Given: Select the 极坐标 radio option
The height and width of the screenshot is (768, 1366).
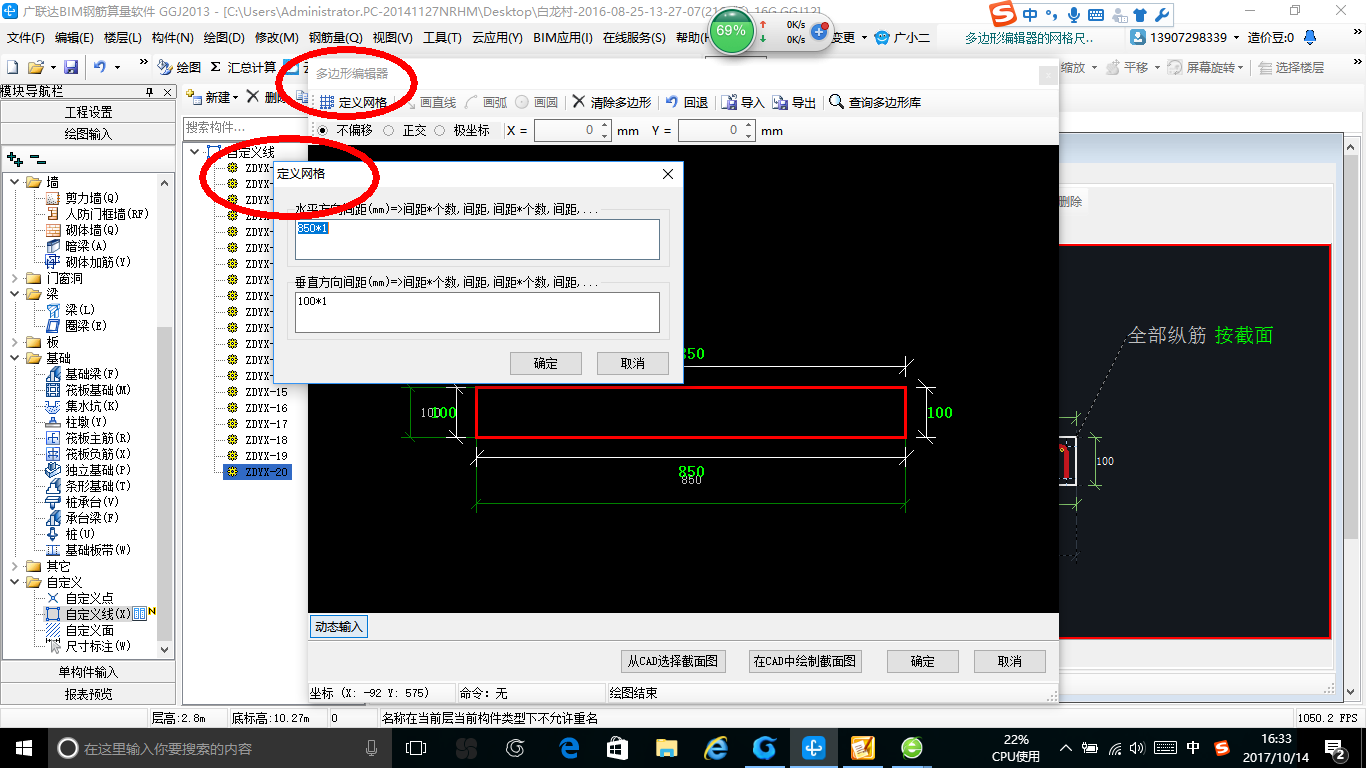Looking at the screenshot, I should pyautogui.click(x=440, y=130).
